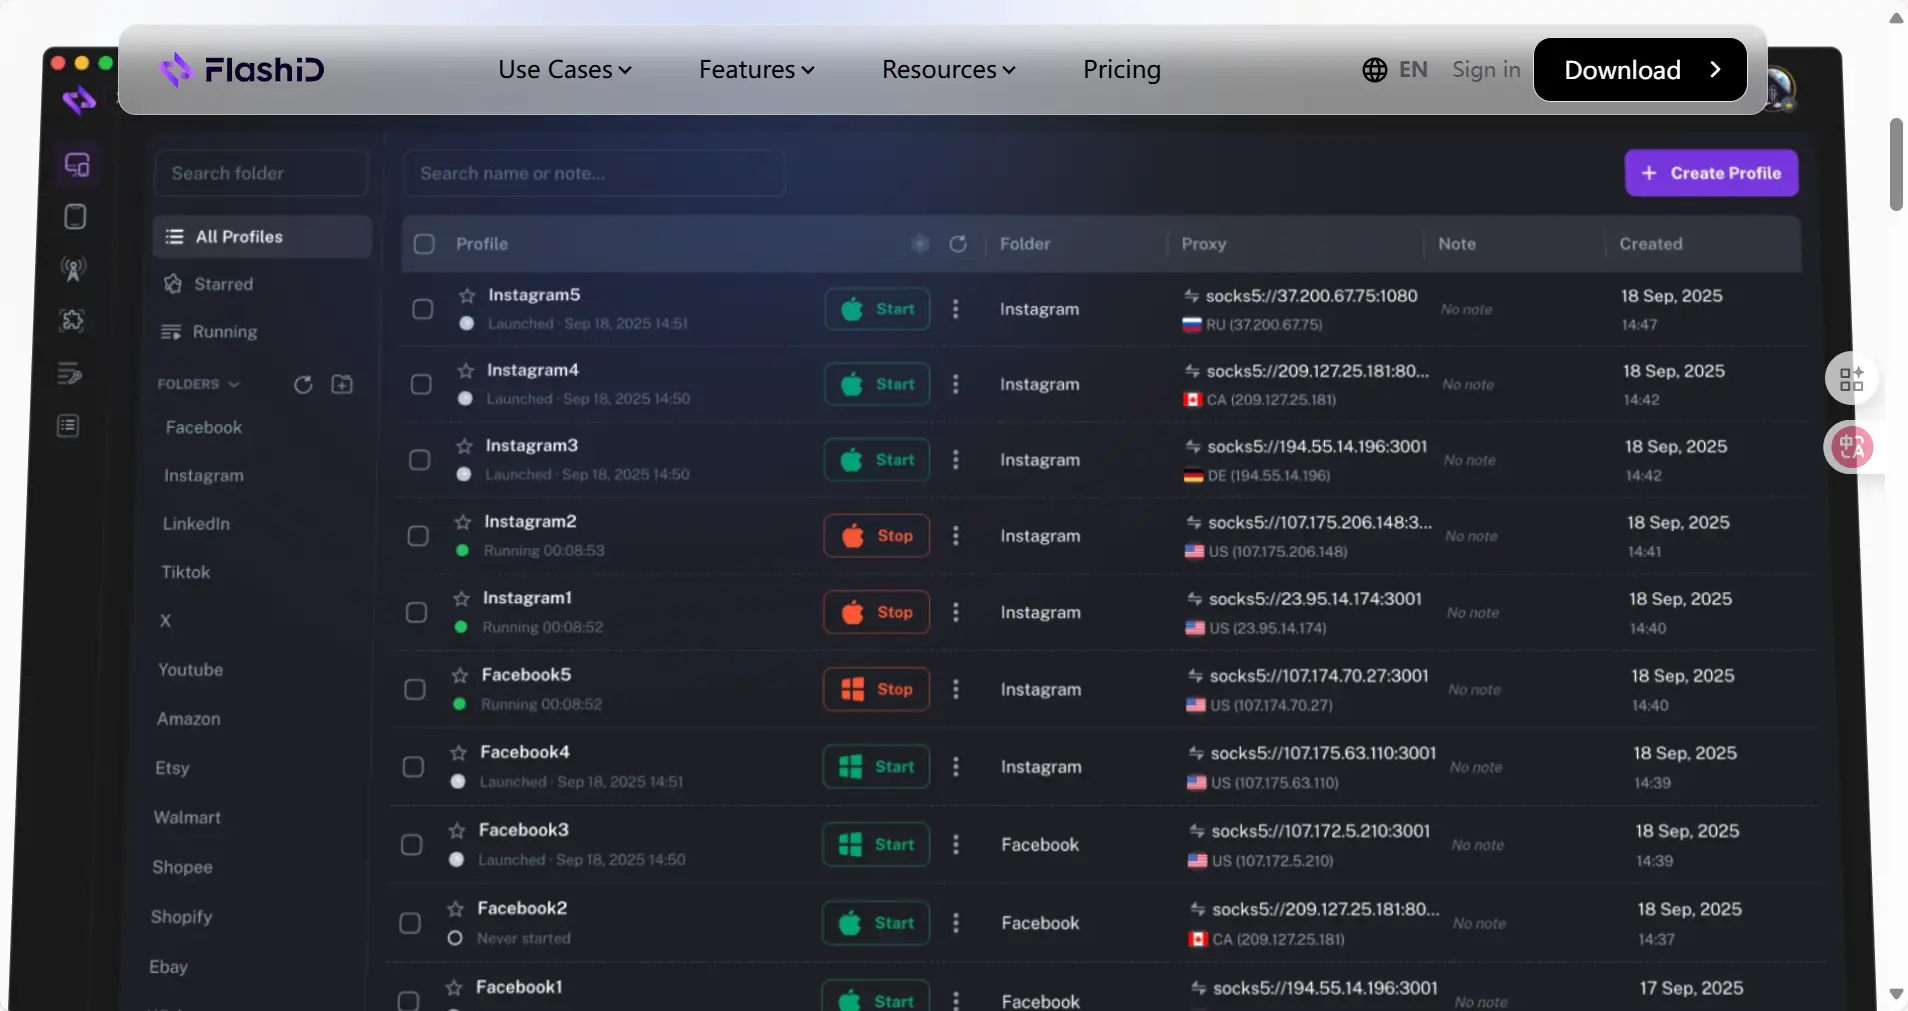The width and height of the screenshot is (1908, 1011).
Task: Open the automation script icon in sidebar
Action: click(x=69, y=373)
